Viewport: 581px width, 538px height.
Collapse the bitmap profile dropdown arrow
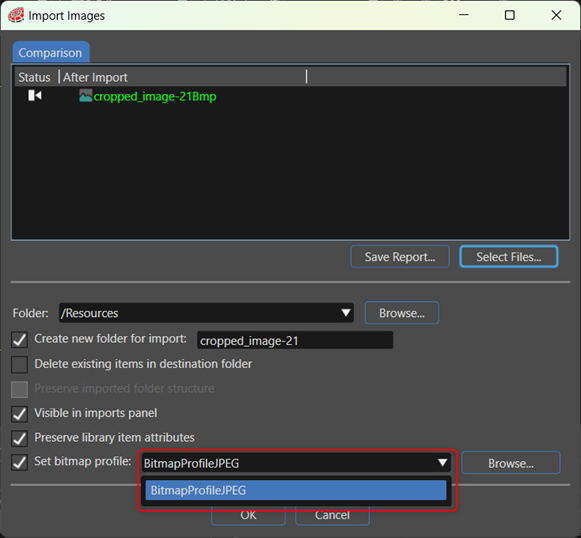(442, 462)
